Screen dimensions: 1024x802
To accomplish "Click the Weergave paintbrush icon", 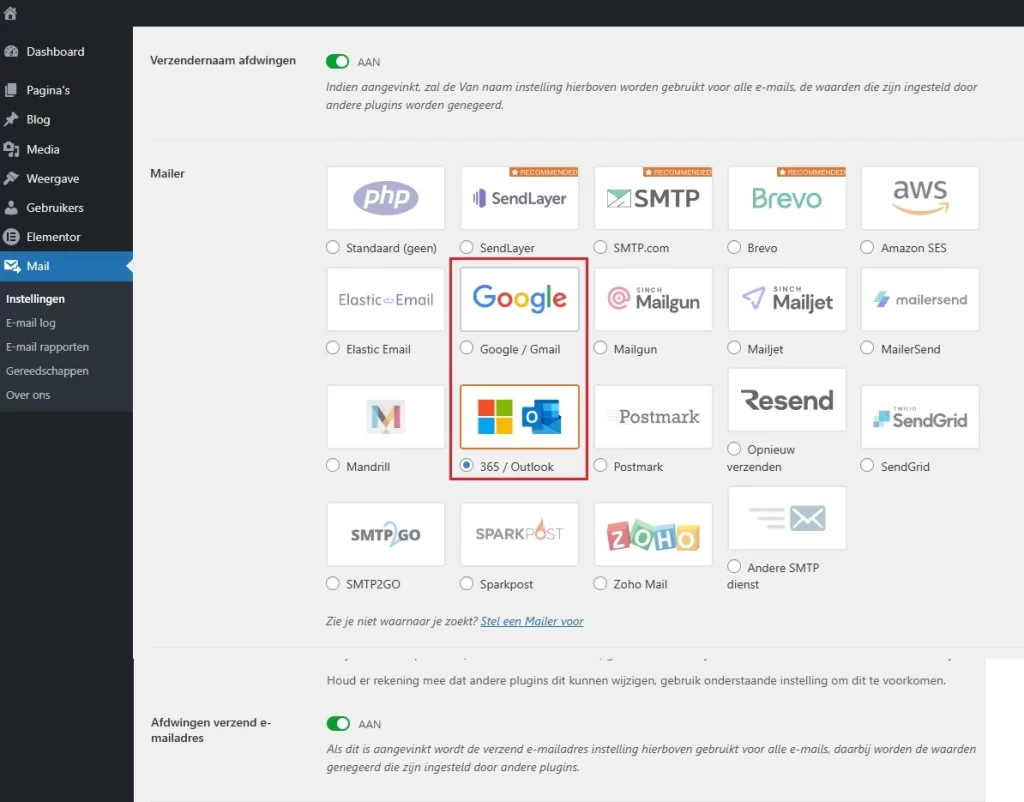I will (11, 178).
